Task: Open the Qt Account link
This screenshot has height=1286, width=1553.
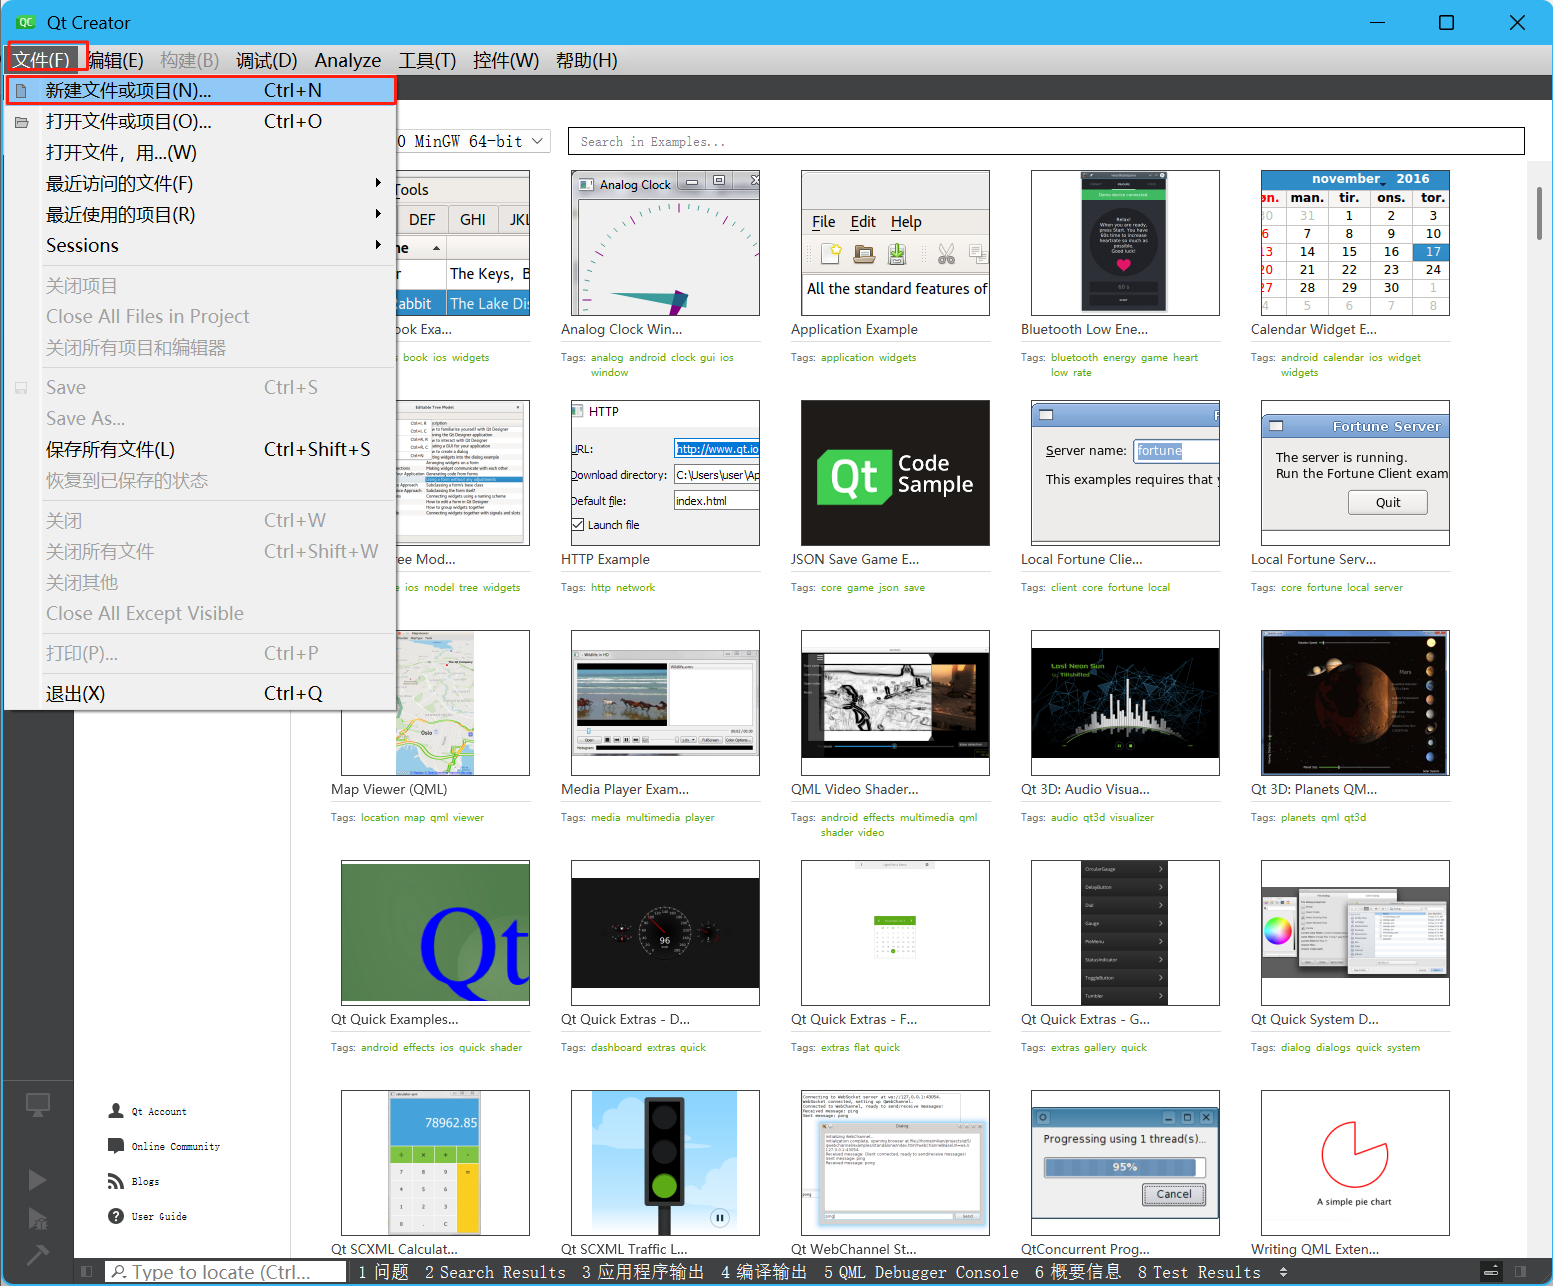Action: click(147, 1111)
